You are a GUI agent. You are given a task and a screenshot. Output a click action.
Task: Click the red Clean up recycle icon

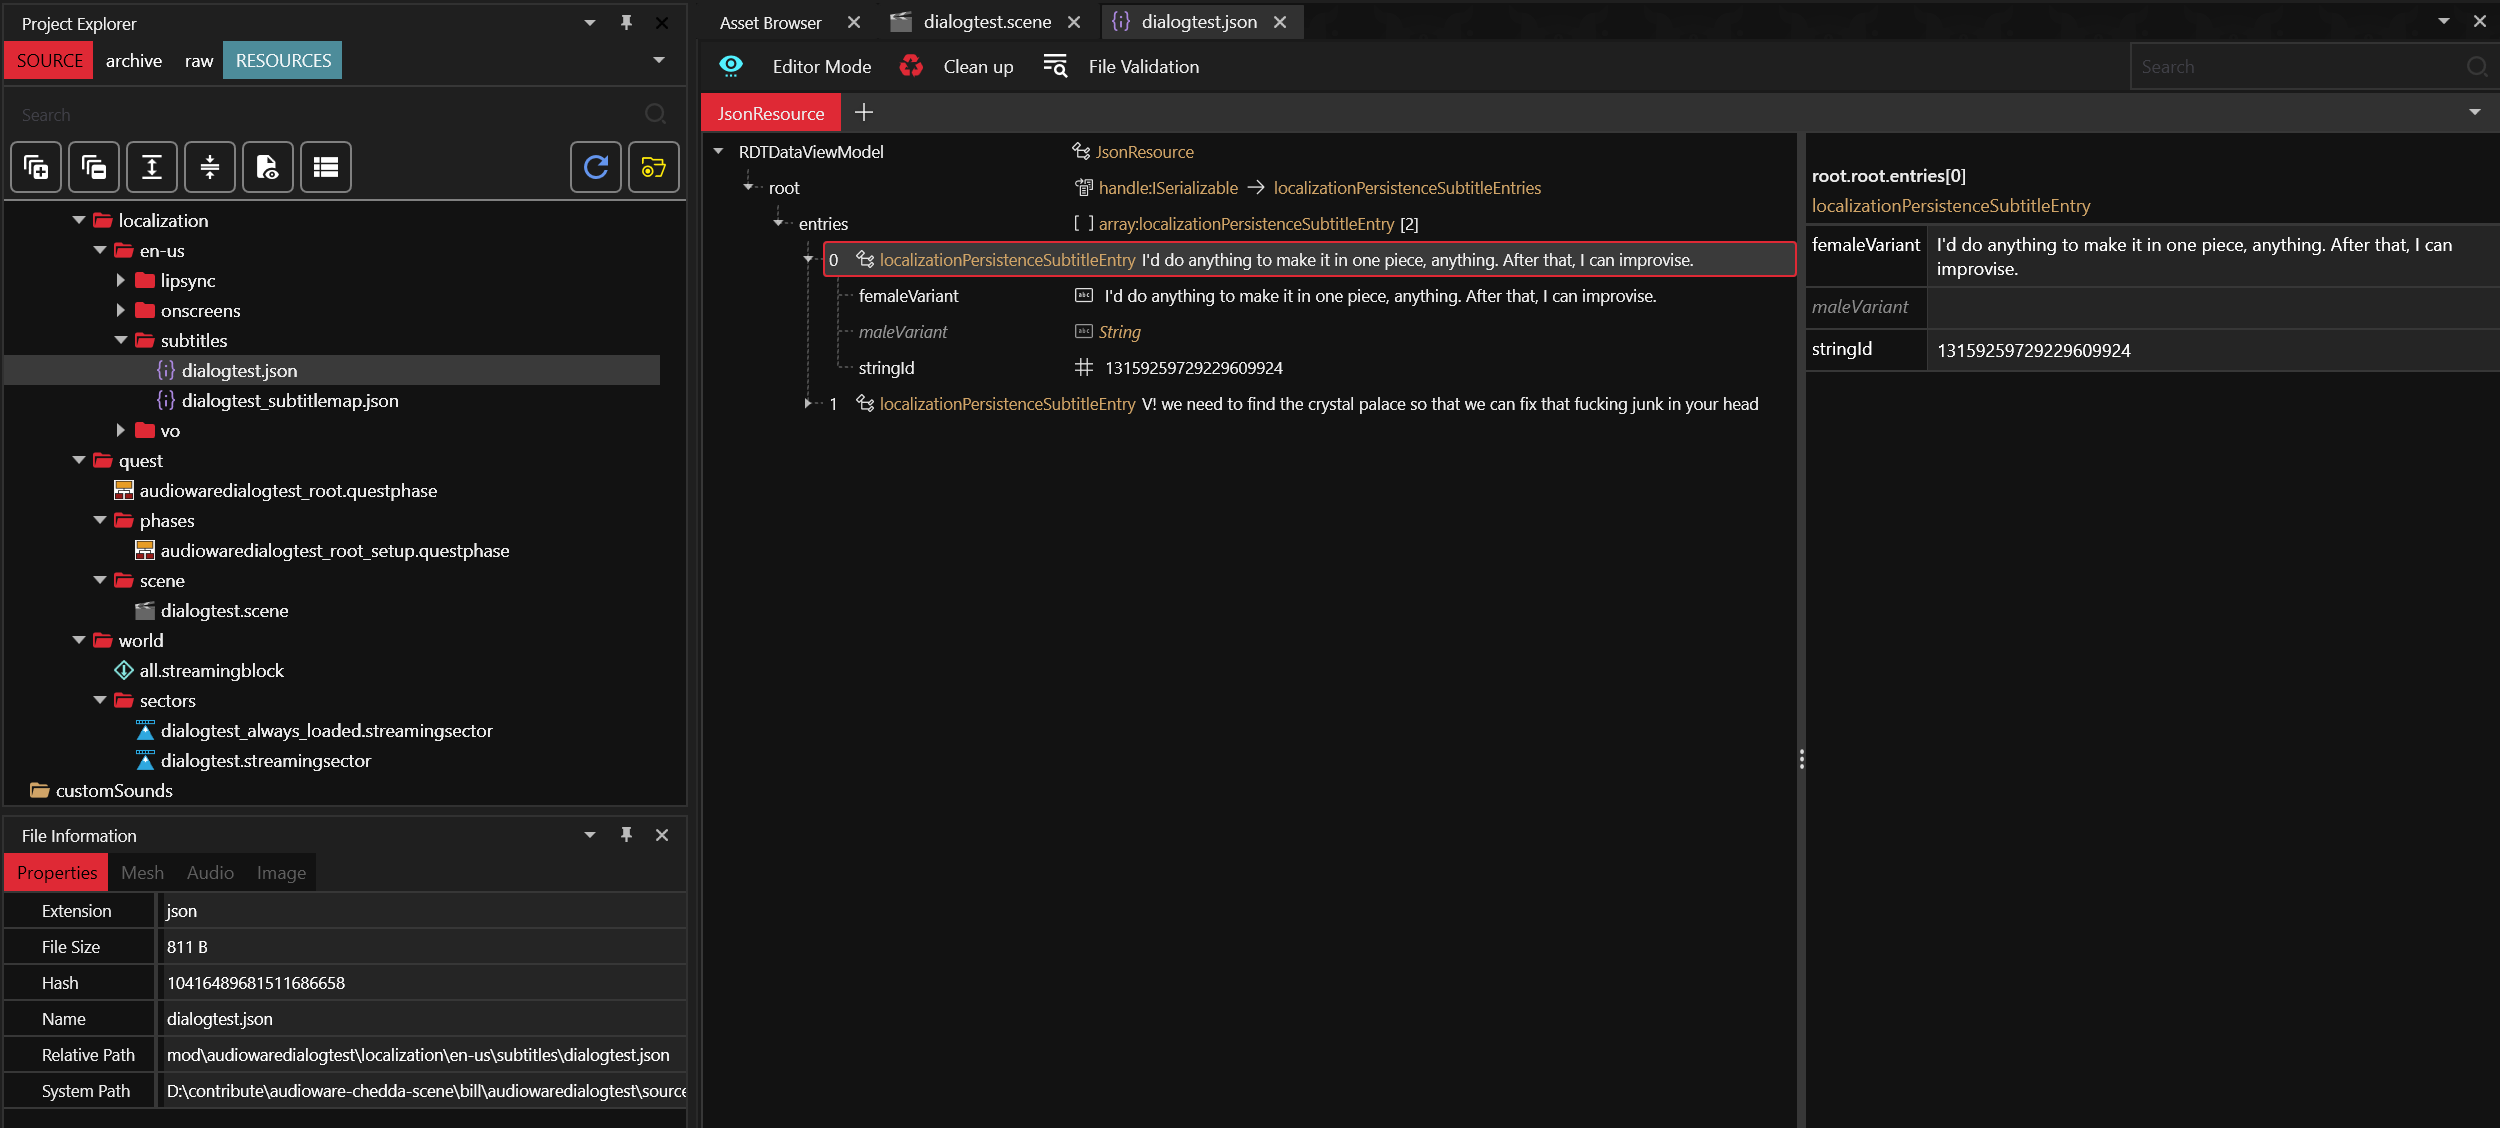click(x=911, y=67)
